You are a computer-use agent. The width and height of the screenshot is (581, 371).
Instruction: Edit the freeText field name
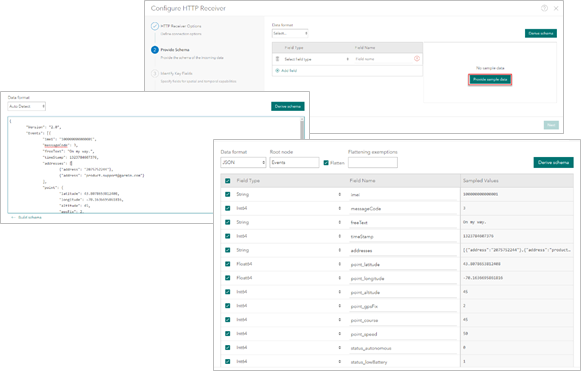(403, 222)
